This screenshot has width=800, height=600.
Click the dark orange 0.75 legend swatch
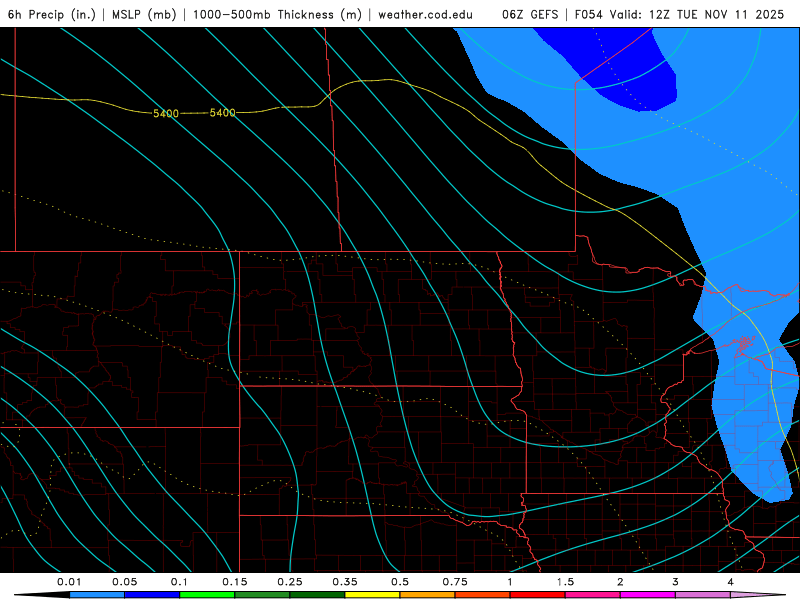483,595
